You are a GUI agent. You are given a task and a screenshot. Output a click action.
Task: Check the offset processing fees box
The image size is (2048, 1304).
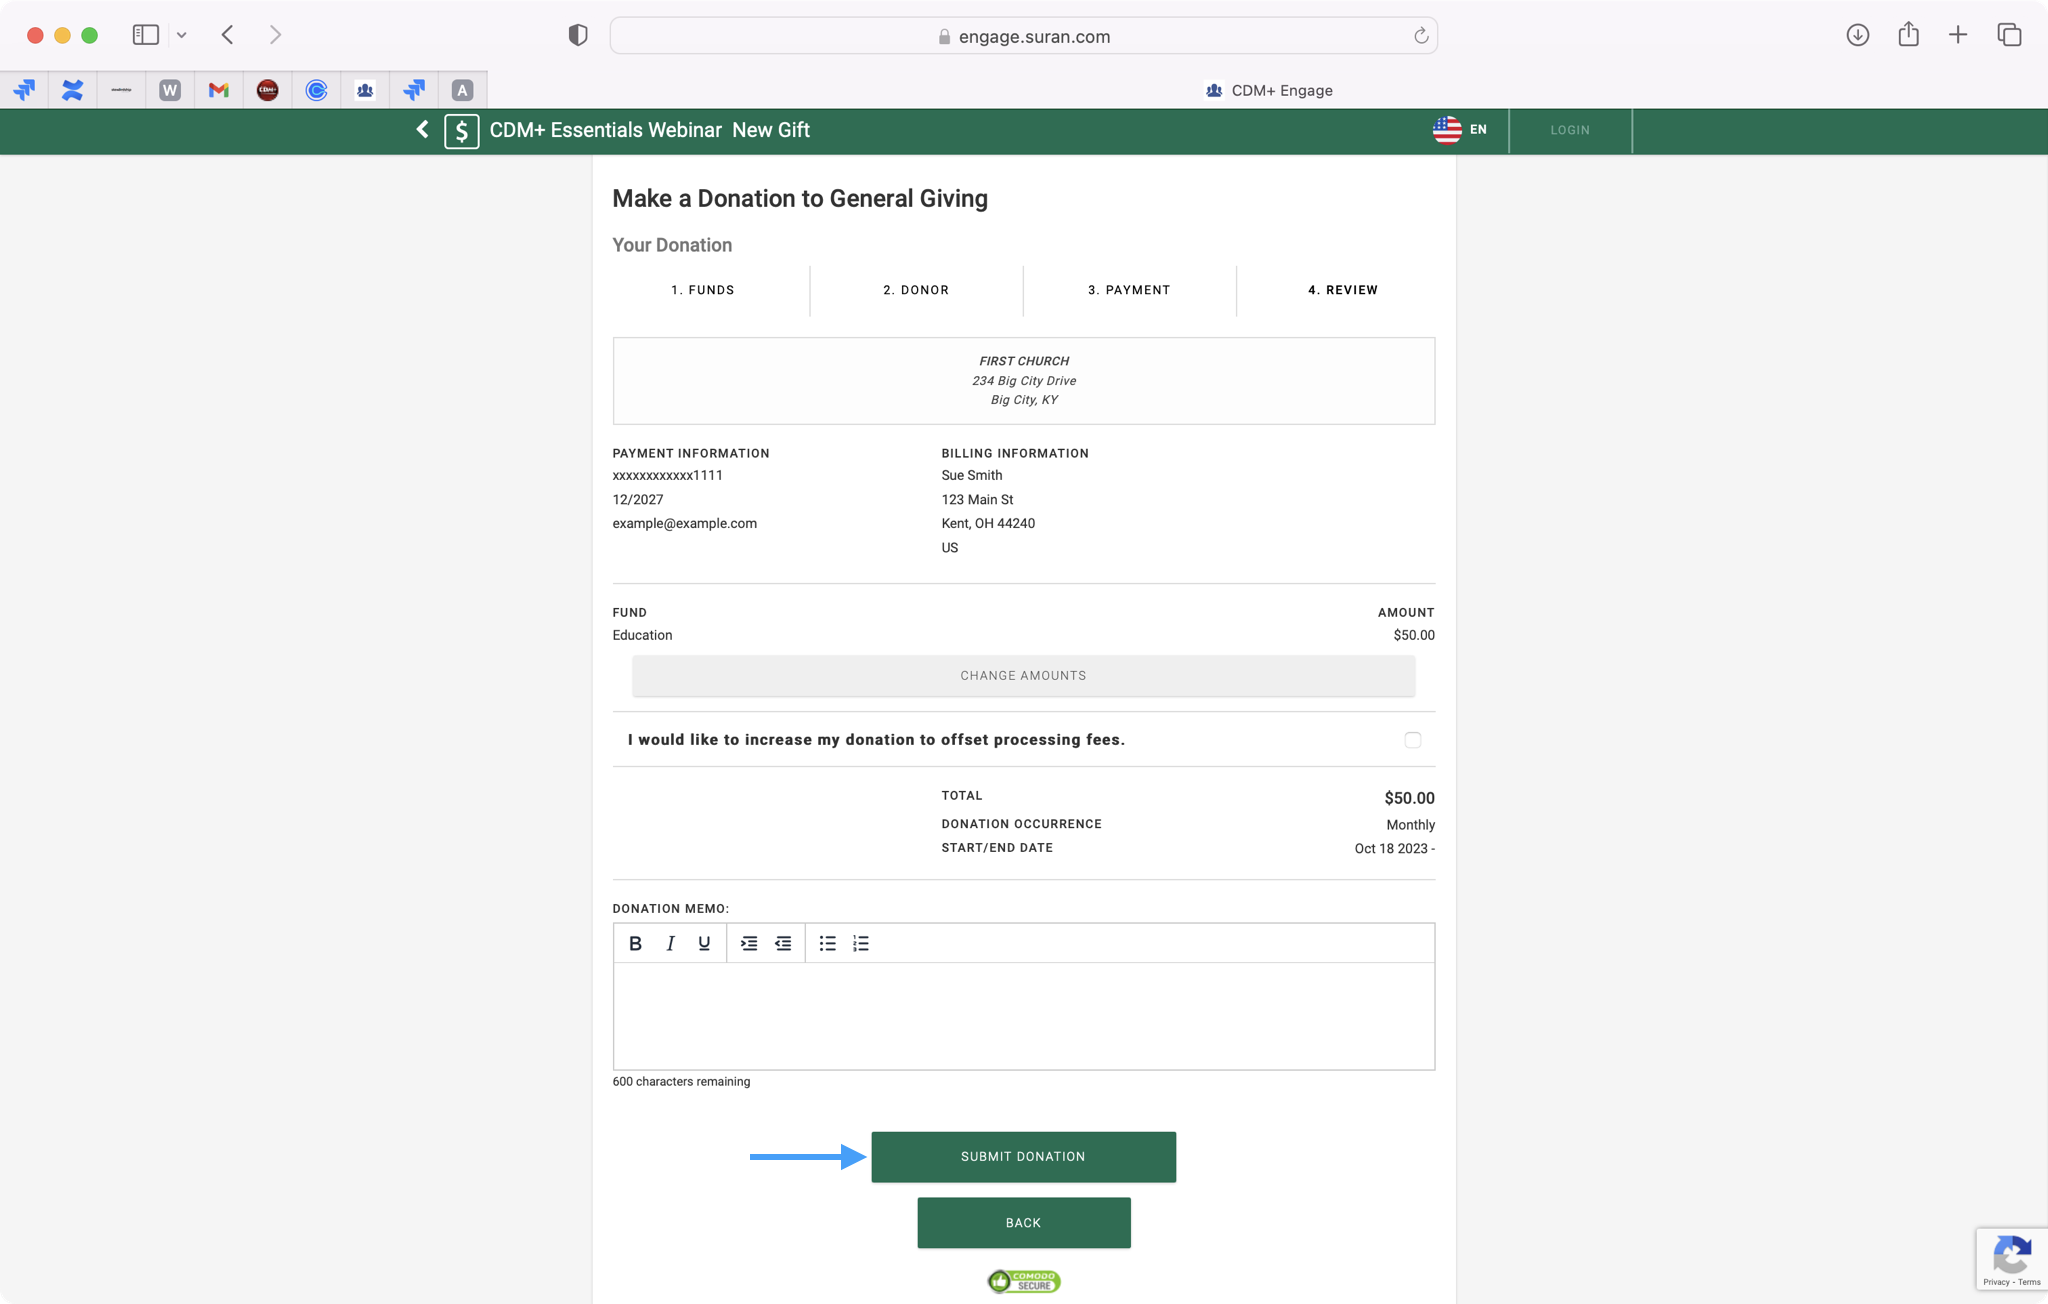(1412, 740)
